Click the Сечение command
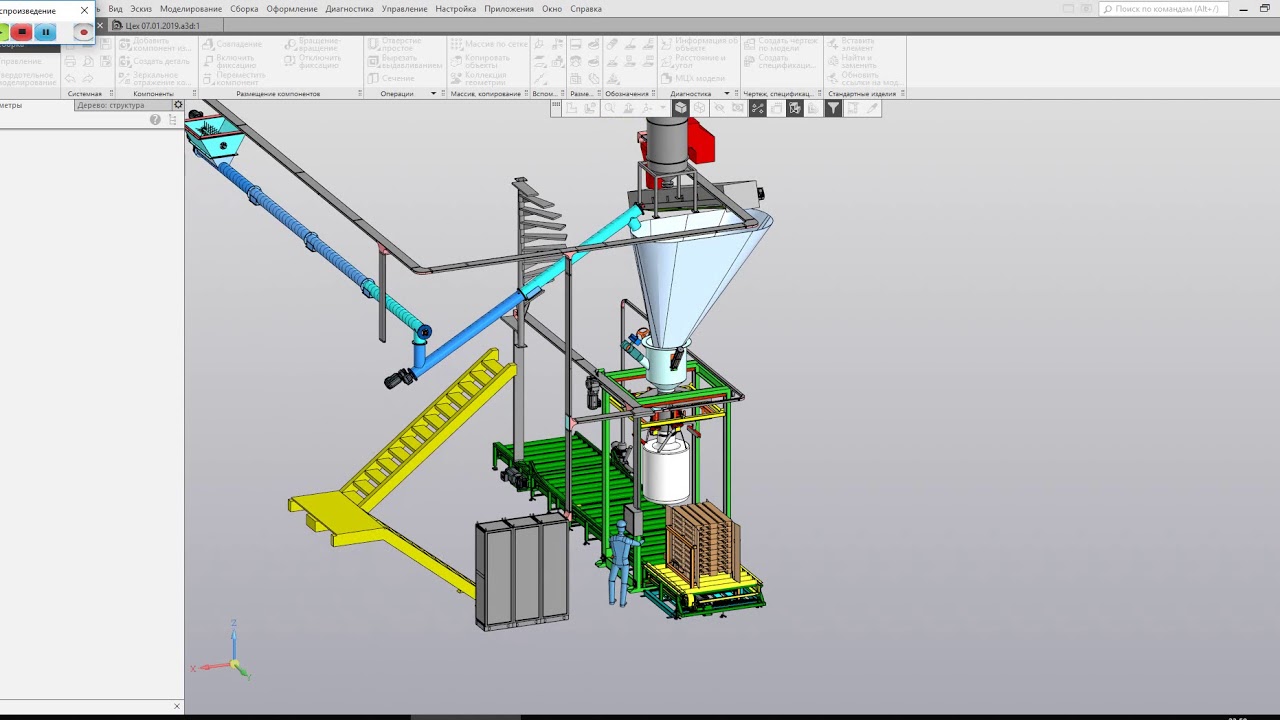 (x=390, y=78)
